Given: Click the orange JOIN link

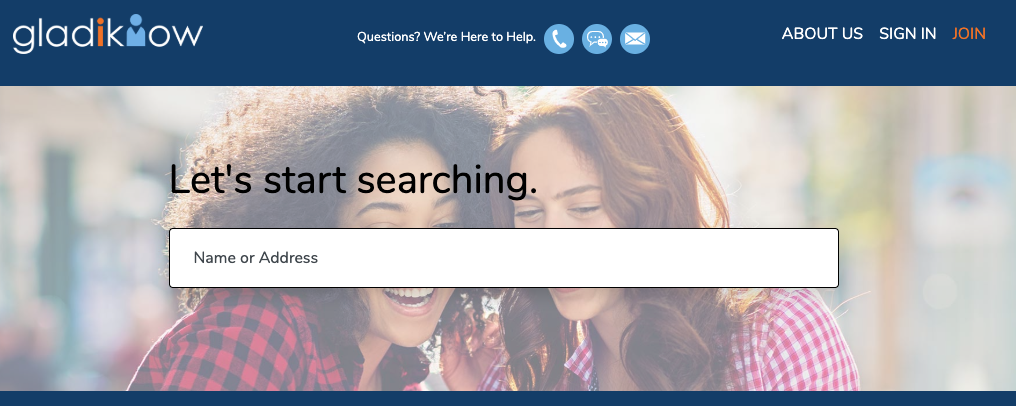Looking at the screenshot, I should (x=969, y=34).
